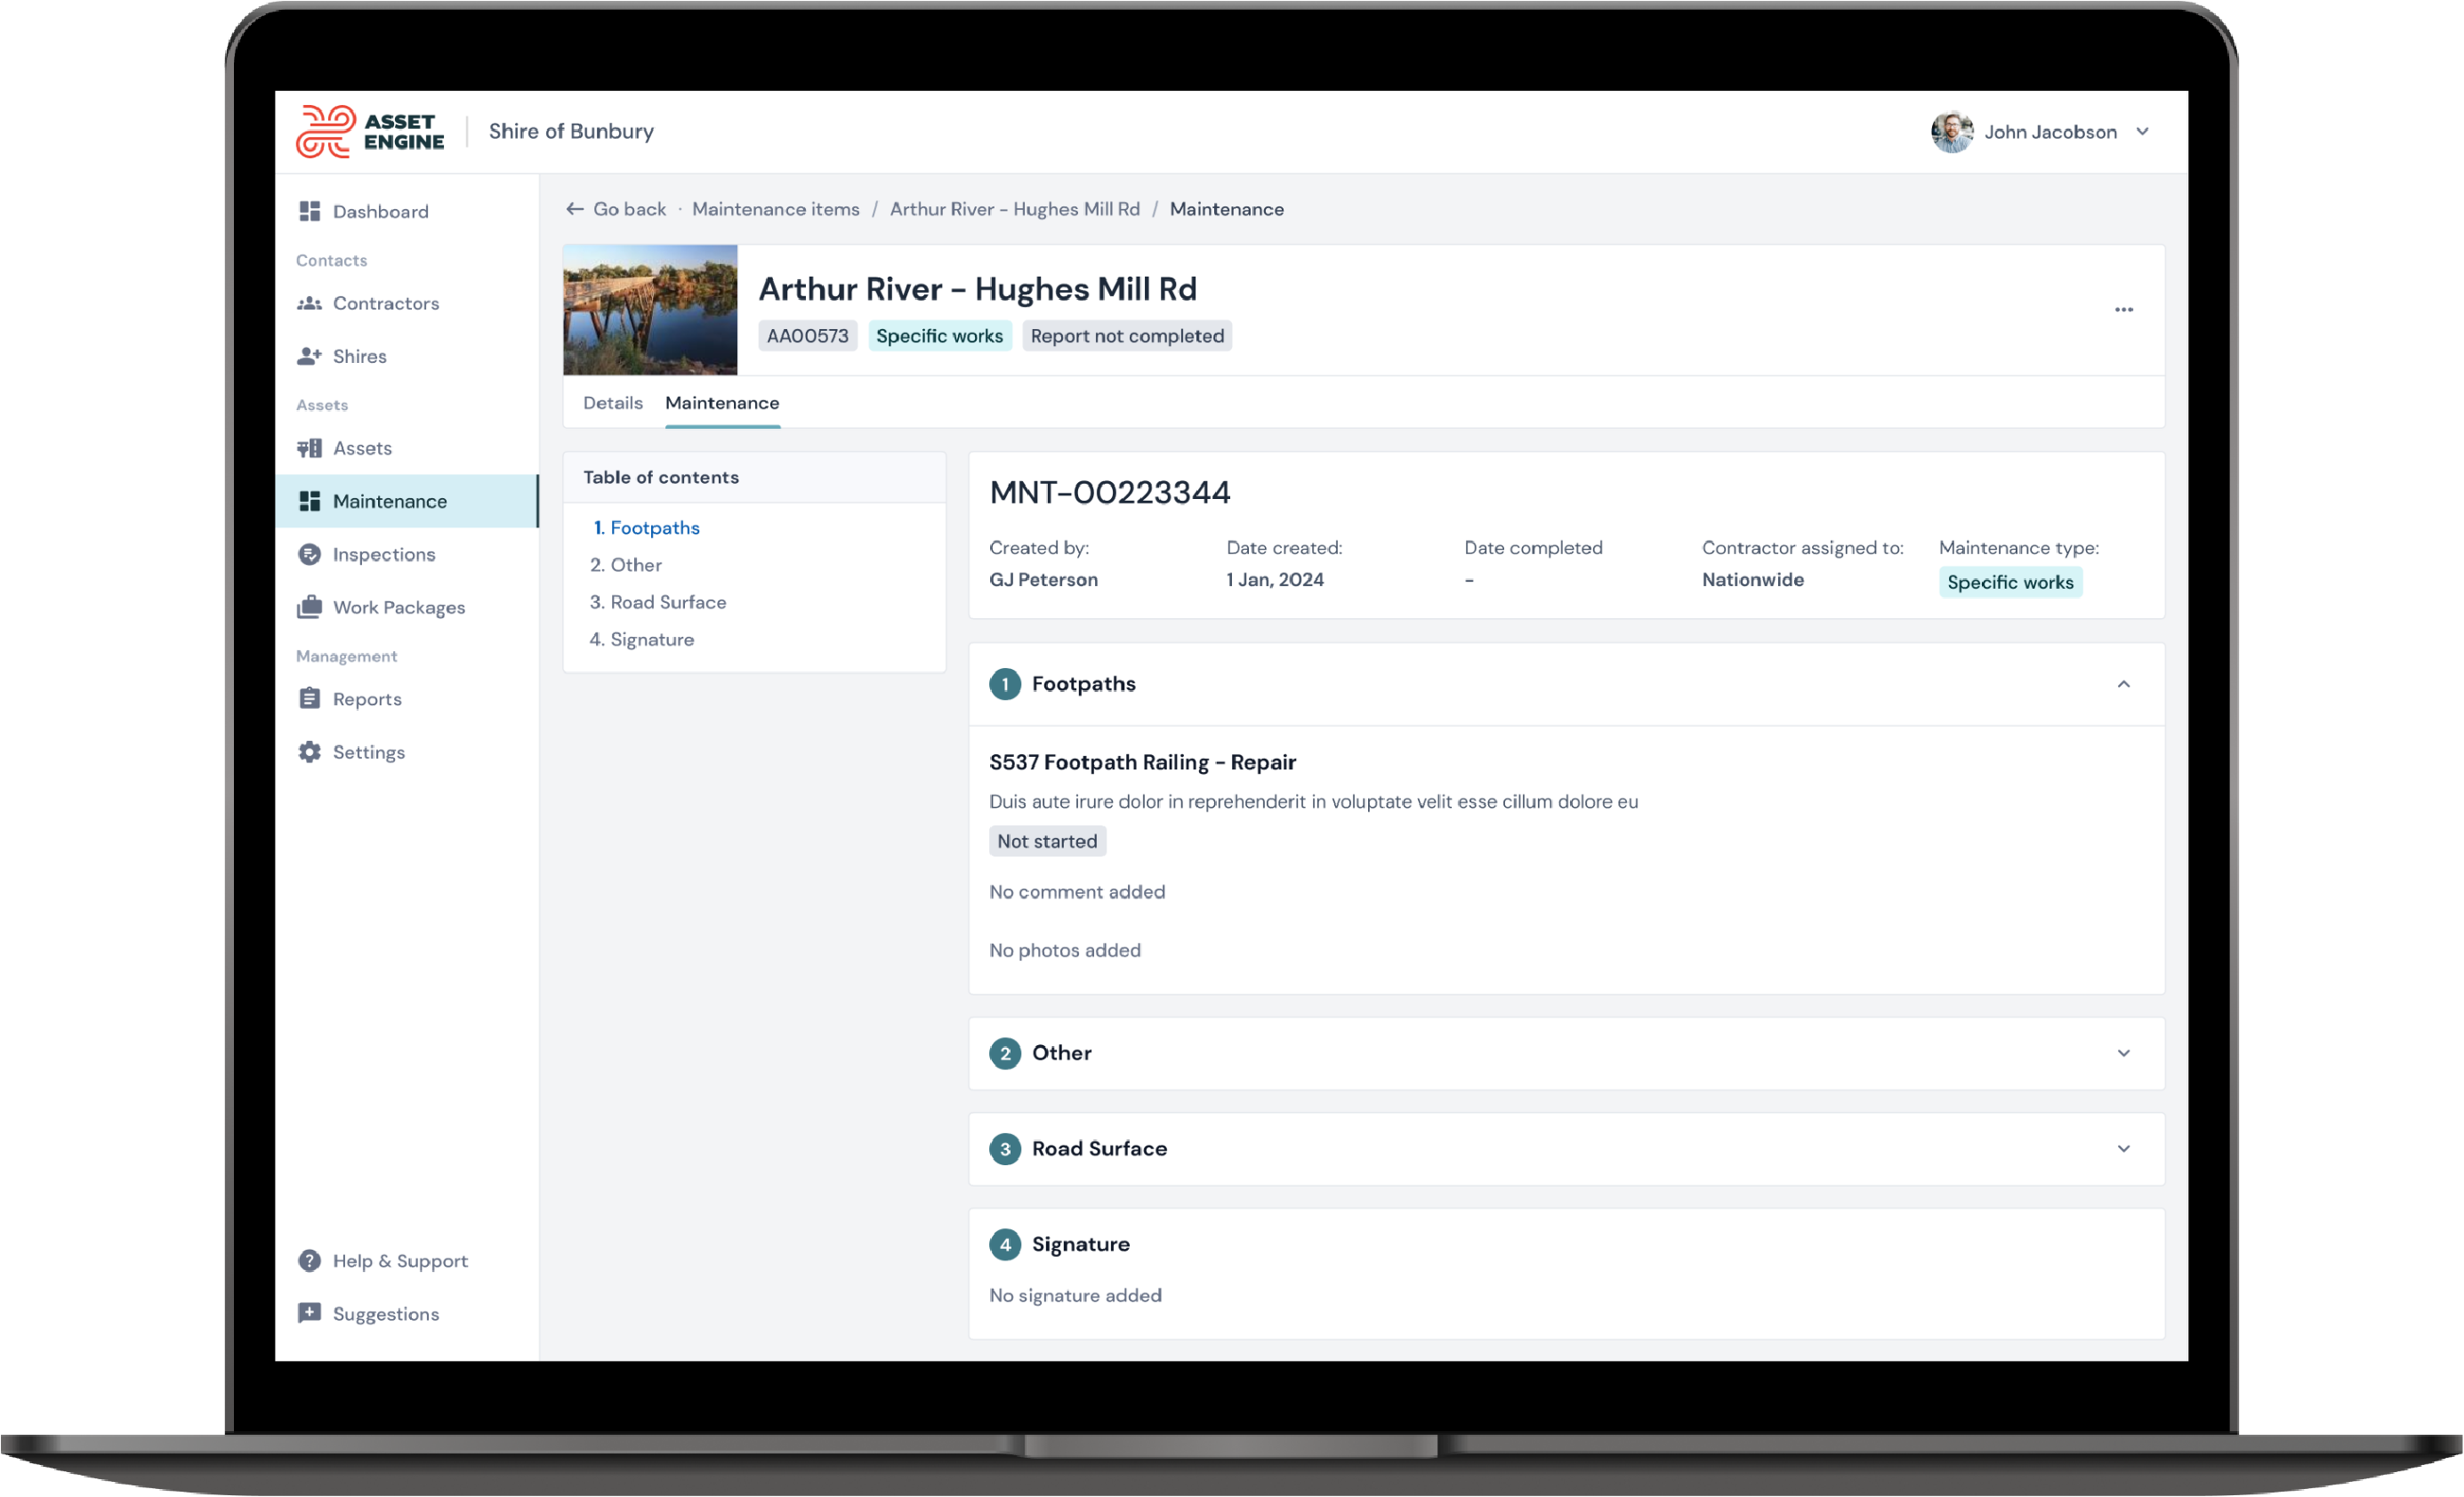Click the Assets sidebar icon
Image resolution: width=2464 pixels, height=1497 pixels.
(309, 447)
